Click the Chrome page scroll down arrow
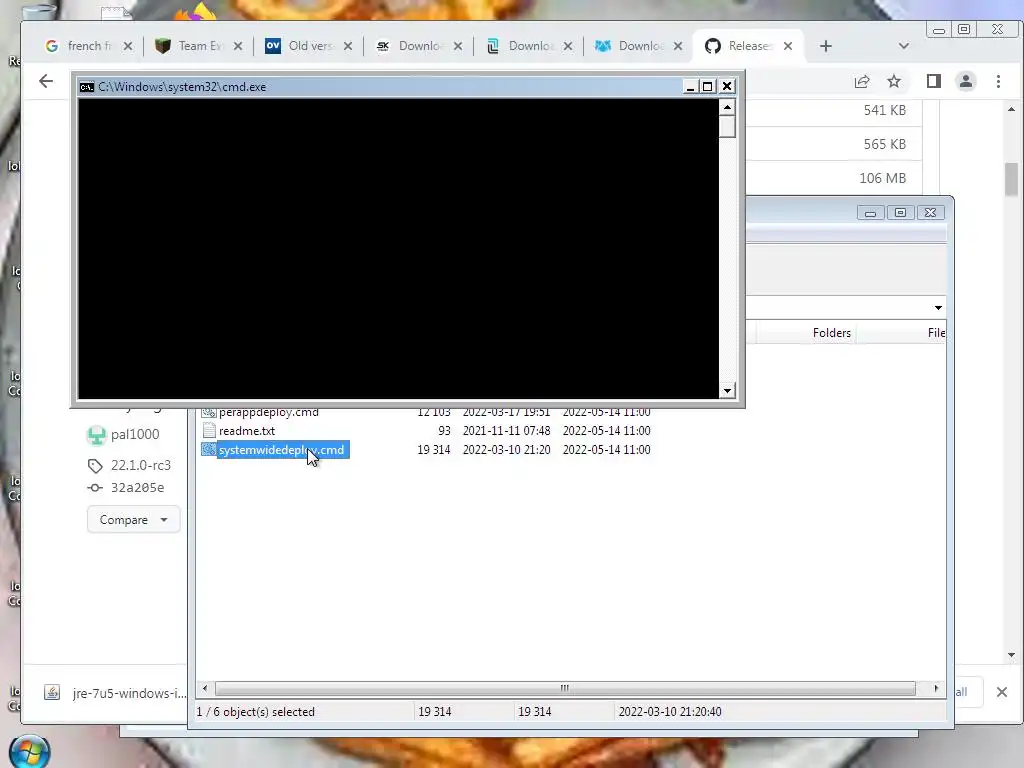Image resolution: width=1024 pixels, height=768 pixels. point(1012,655)
